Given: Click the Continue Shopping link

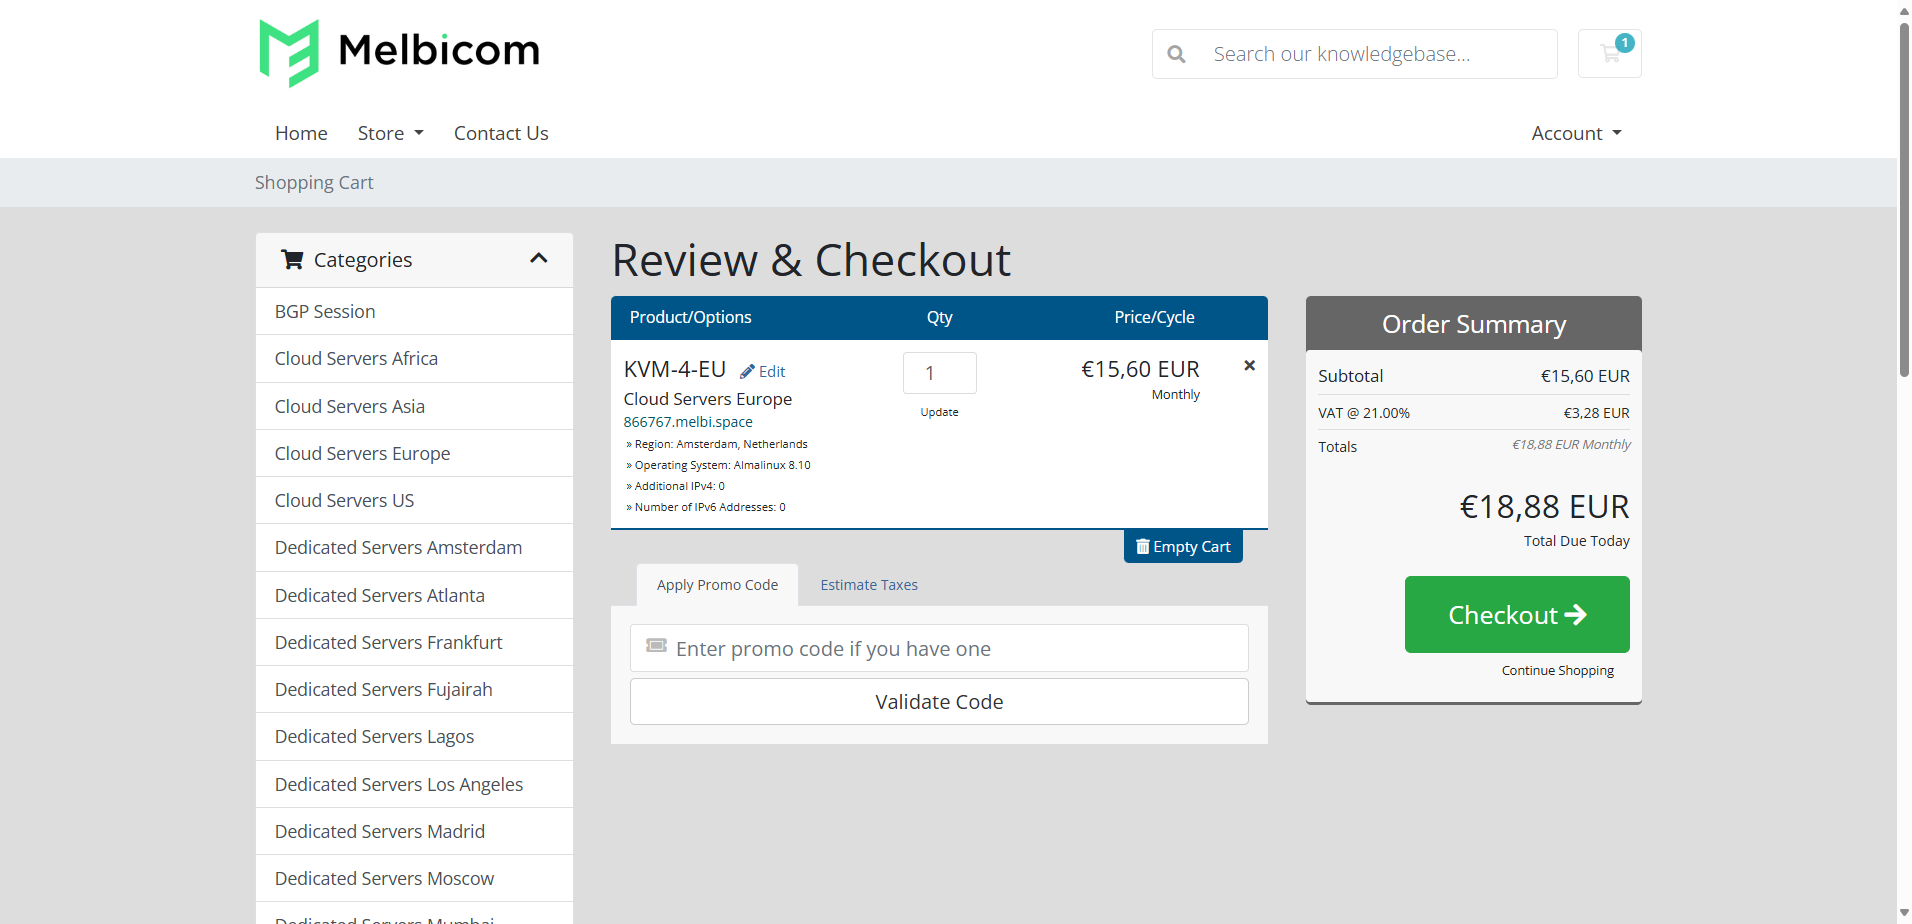Looking at the screenshot, I should coord(1557,671).
